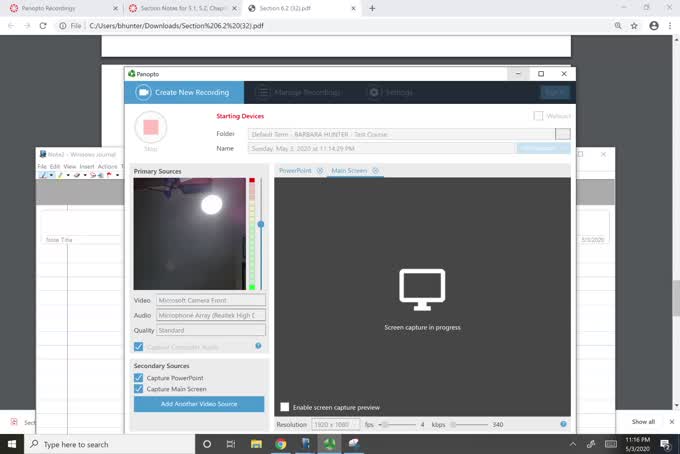Enable screen capture preview checkbox
The height and width of the screenshot is (454, 680).
click(285, 407)
